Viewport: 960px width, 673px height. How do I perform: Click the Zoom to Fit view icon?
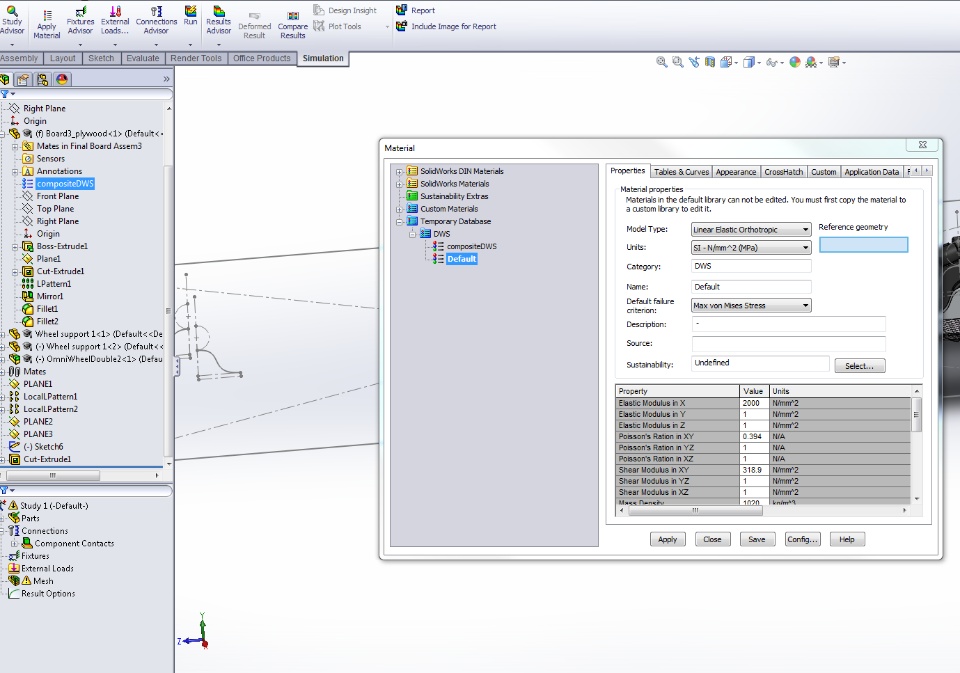(x=661, y=62)
